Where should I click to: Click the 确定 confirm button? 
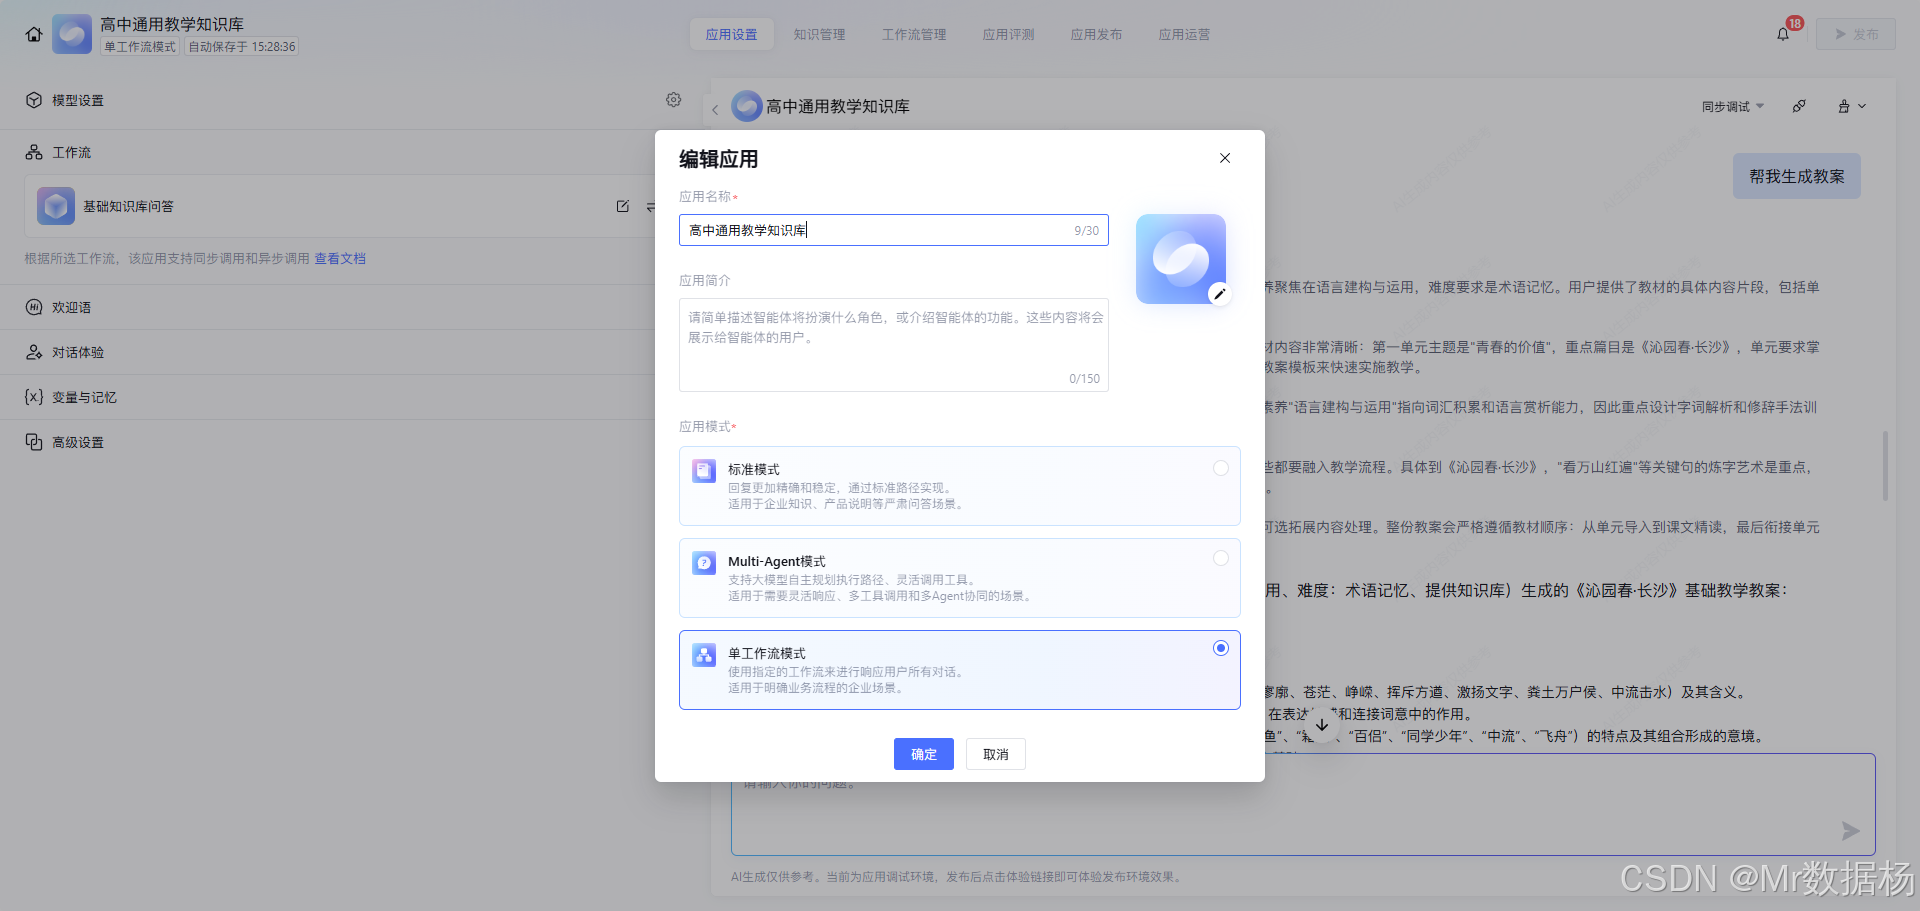(923, 754)
